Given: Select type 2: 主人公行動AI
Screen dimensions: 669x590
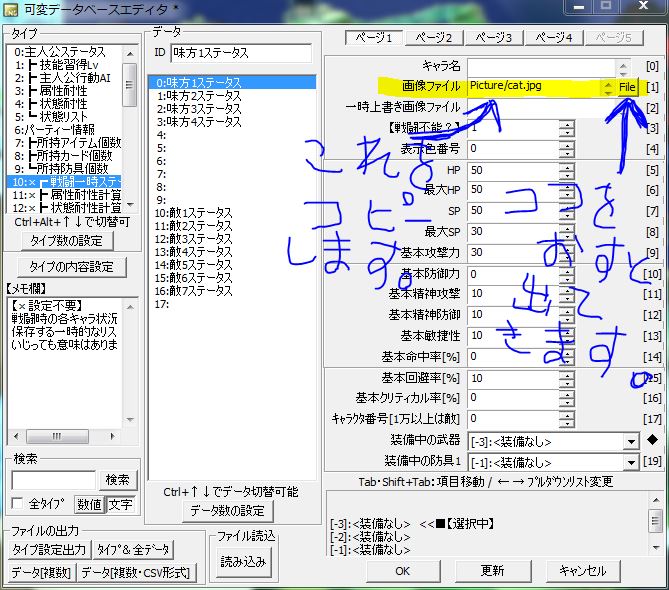Looking at the screenshot, I should coord(63,78).
